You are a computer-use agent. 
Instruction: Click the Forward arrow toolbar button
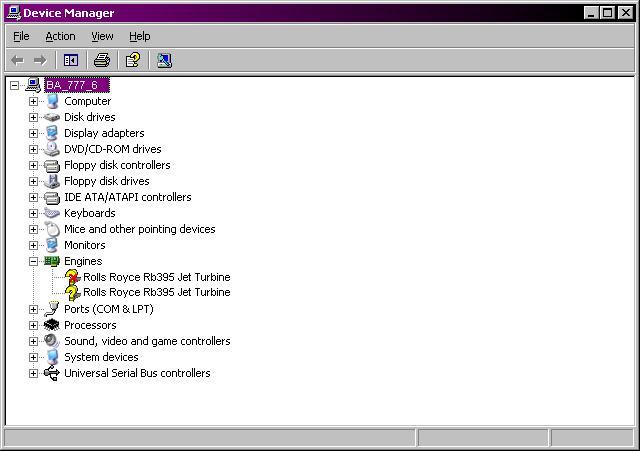coord(40,61)
